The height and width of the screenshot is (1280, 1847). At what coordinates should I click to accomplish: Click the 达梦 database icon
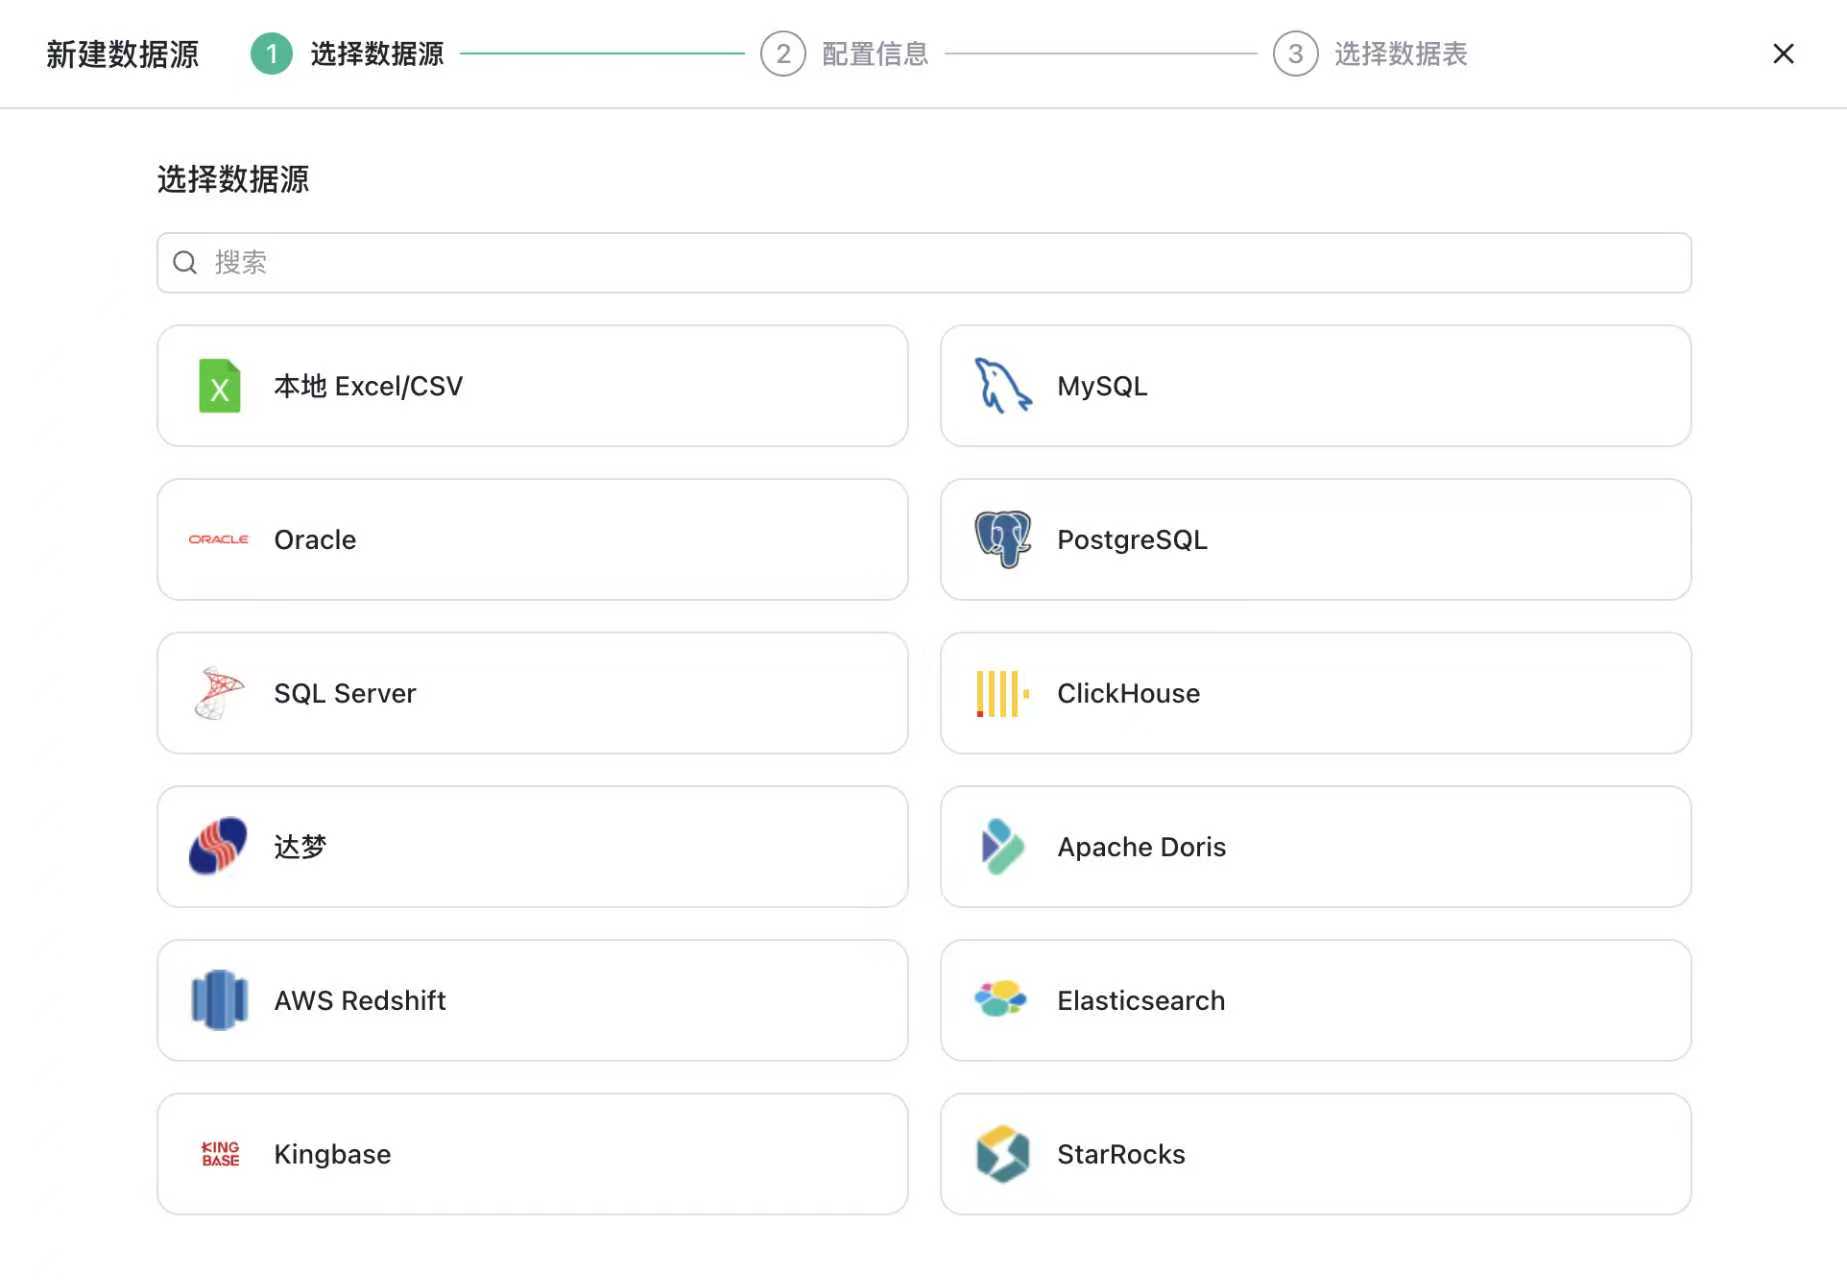[216, 846]
